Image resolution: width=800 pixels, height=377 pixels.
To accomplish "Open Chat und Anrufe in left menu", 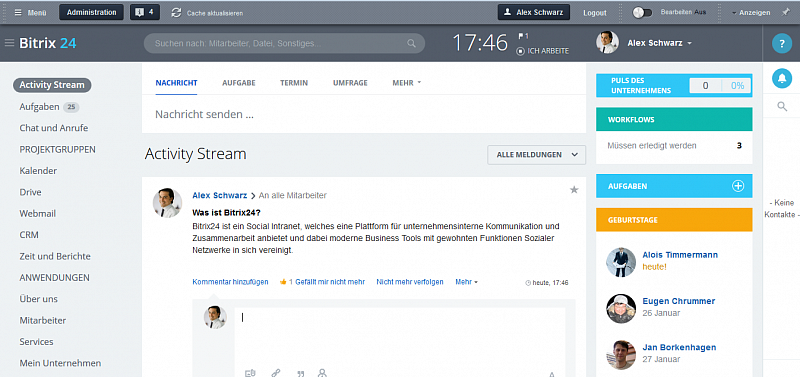I will point(54,128).
